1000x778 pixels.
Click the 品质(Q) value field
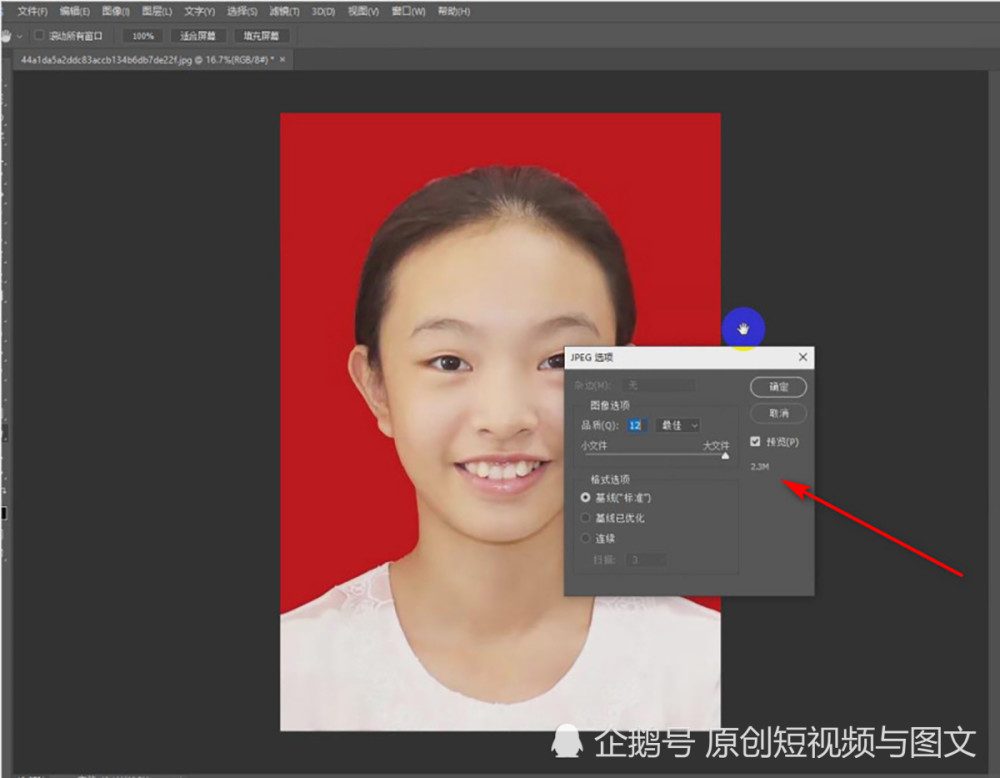tap(636, 425)
